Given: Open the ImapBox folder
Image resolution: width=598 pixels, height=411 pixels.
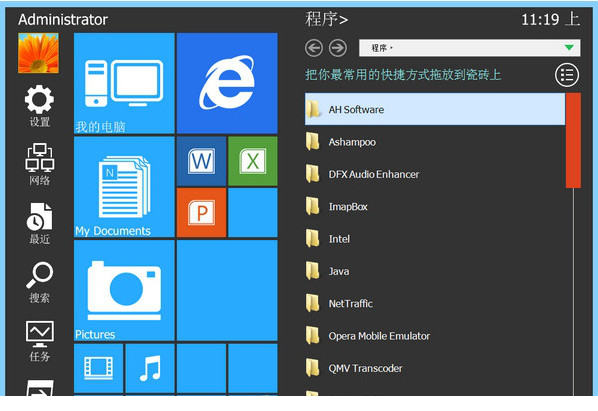Looking at the screenshot, I should [x=435, y=207].
